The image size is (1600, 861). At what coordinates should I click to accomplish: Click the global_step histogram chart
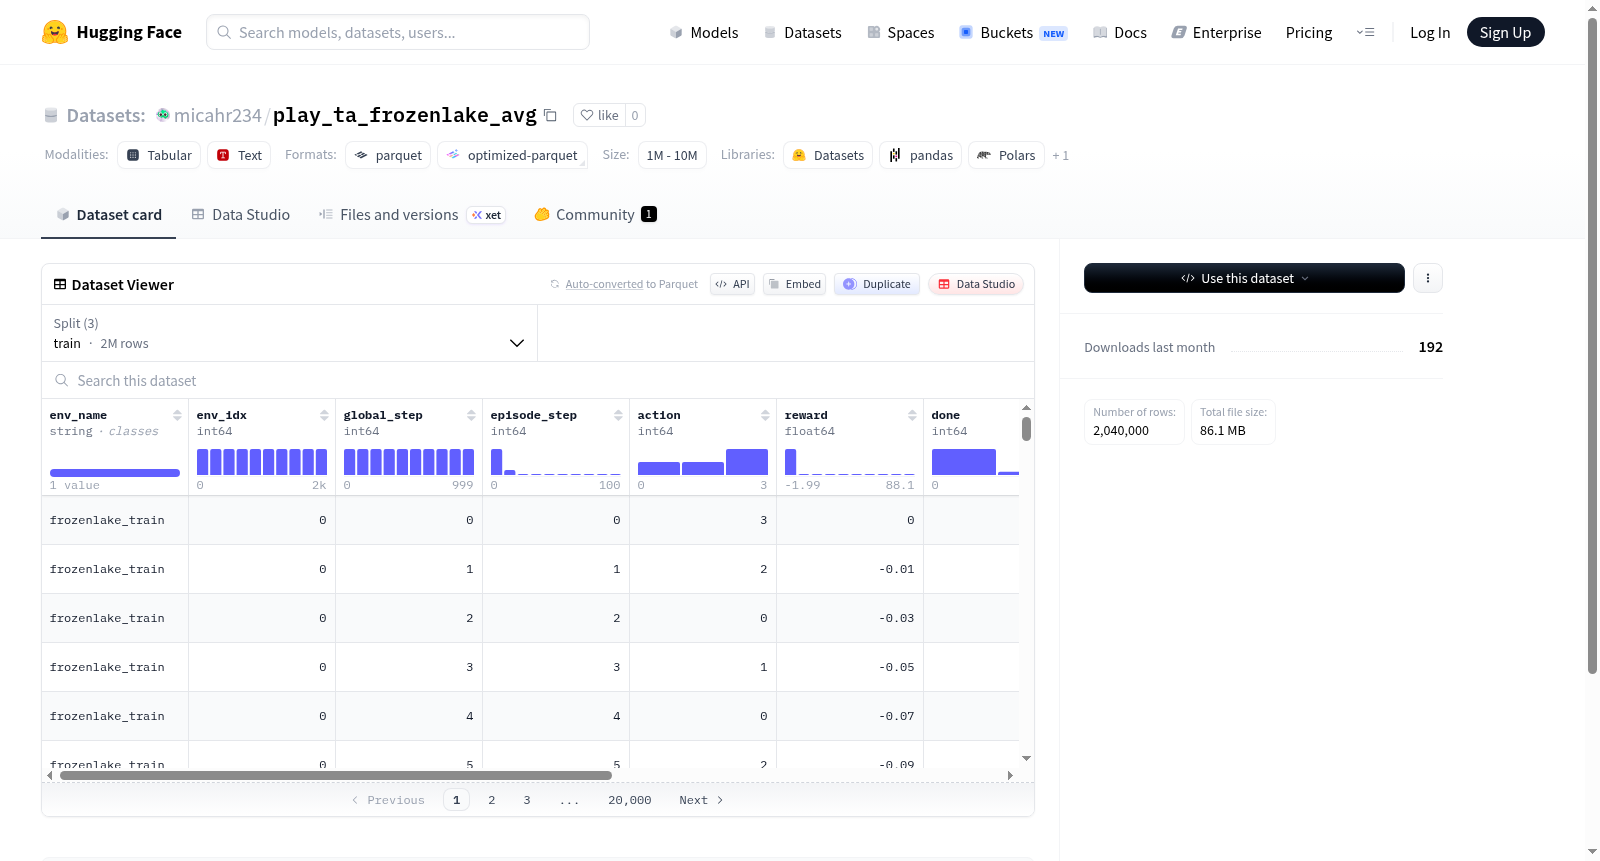pos(409,462)
